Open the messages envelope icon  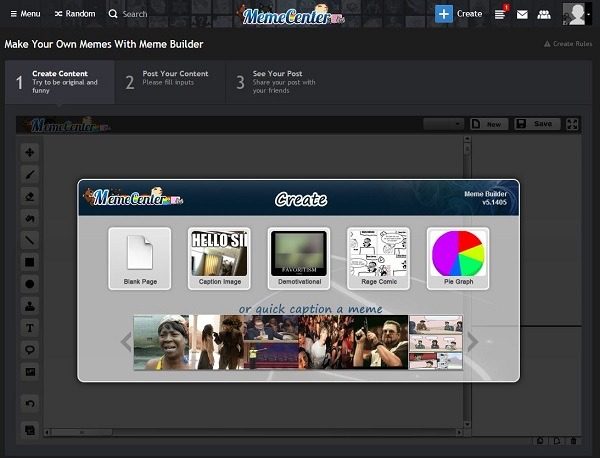522,15
